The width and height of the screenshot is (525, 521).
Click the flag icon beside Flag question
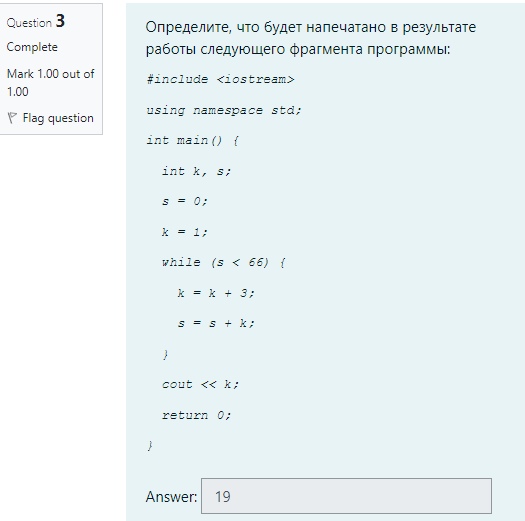tap(12, 118)
